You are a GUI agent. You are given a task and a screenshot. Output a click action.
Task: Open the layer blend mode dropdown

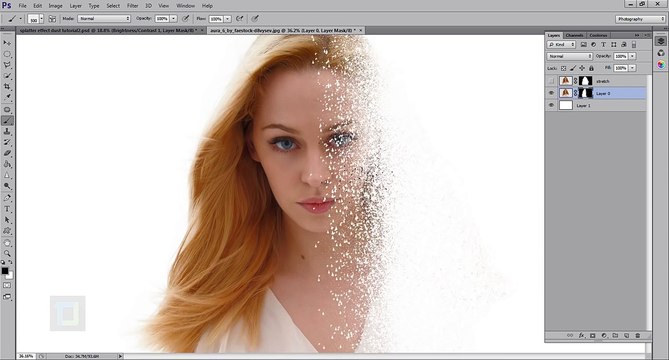click(570, 56)
